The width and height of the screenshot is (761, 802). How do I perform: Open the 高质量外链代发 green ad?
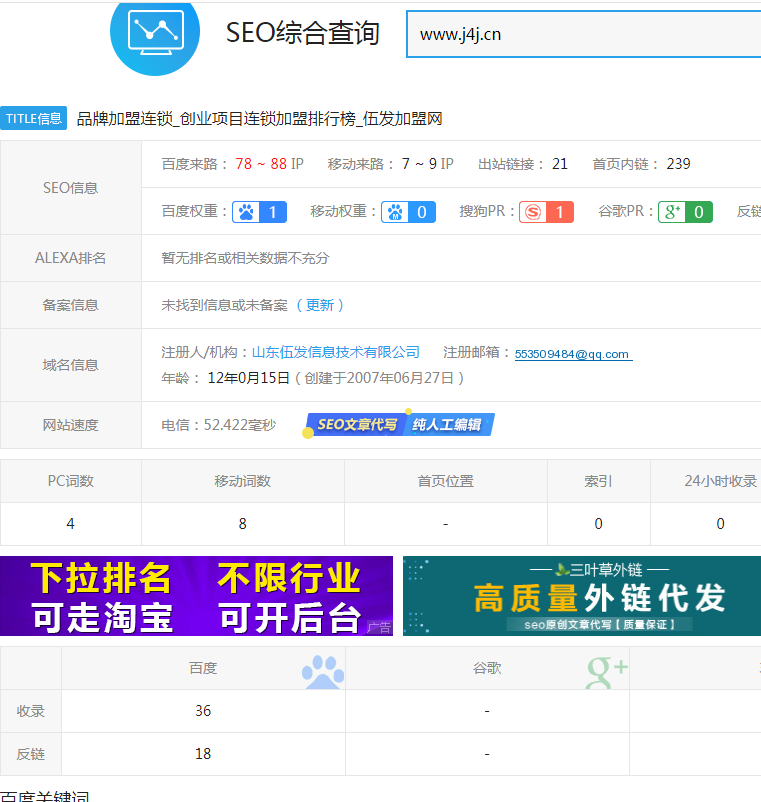click(582, 596)
